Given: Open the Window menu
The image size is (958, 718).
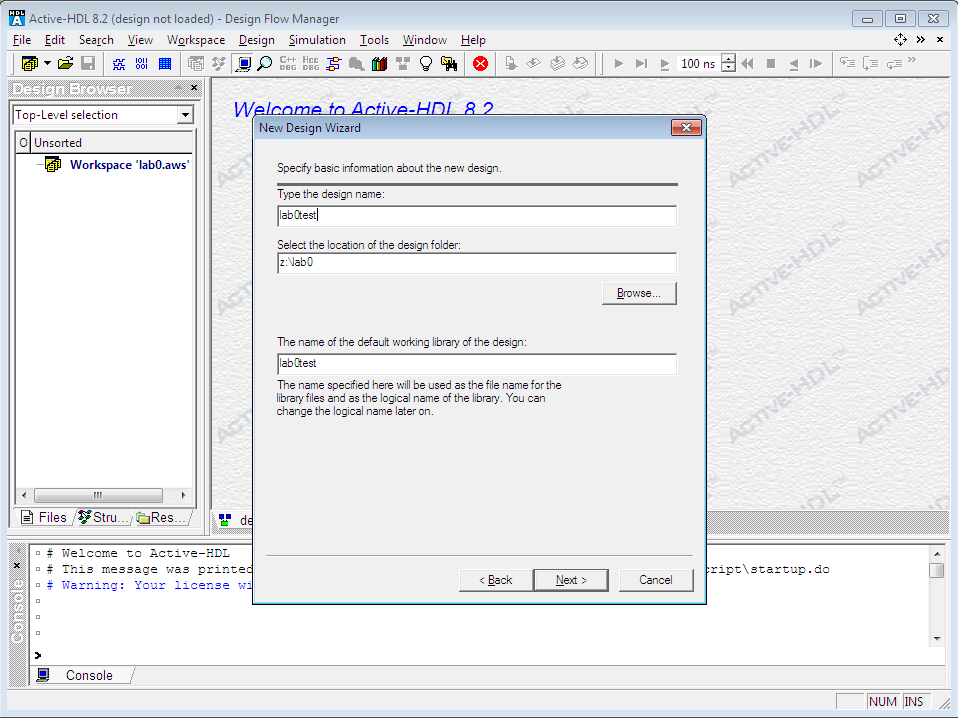Looking at the screenshot, I should tap(425, 40).
